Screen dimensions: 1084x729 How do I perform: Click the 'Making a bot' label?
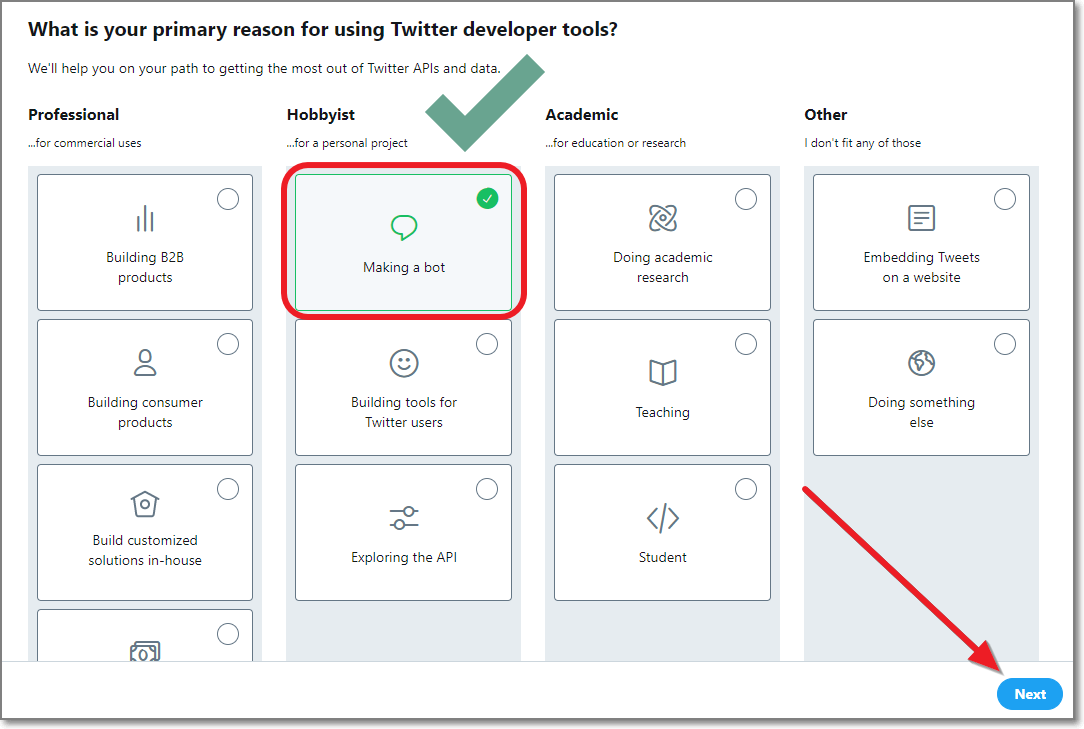pos(404,268)
